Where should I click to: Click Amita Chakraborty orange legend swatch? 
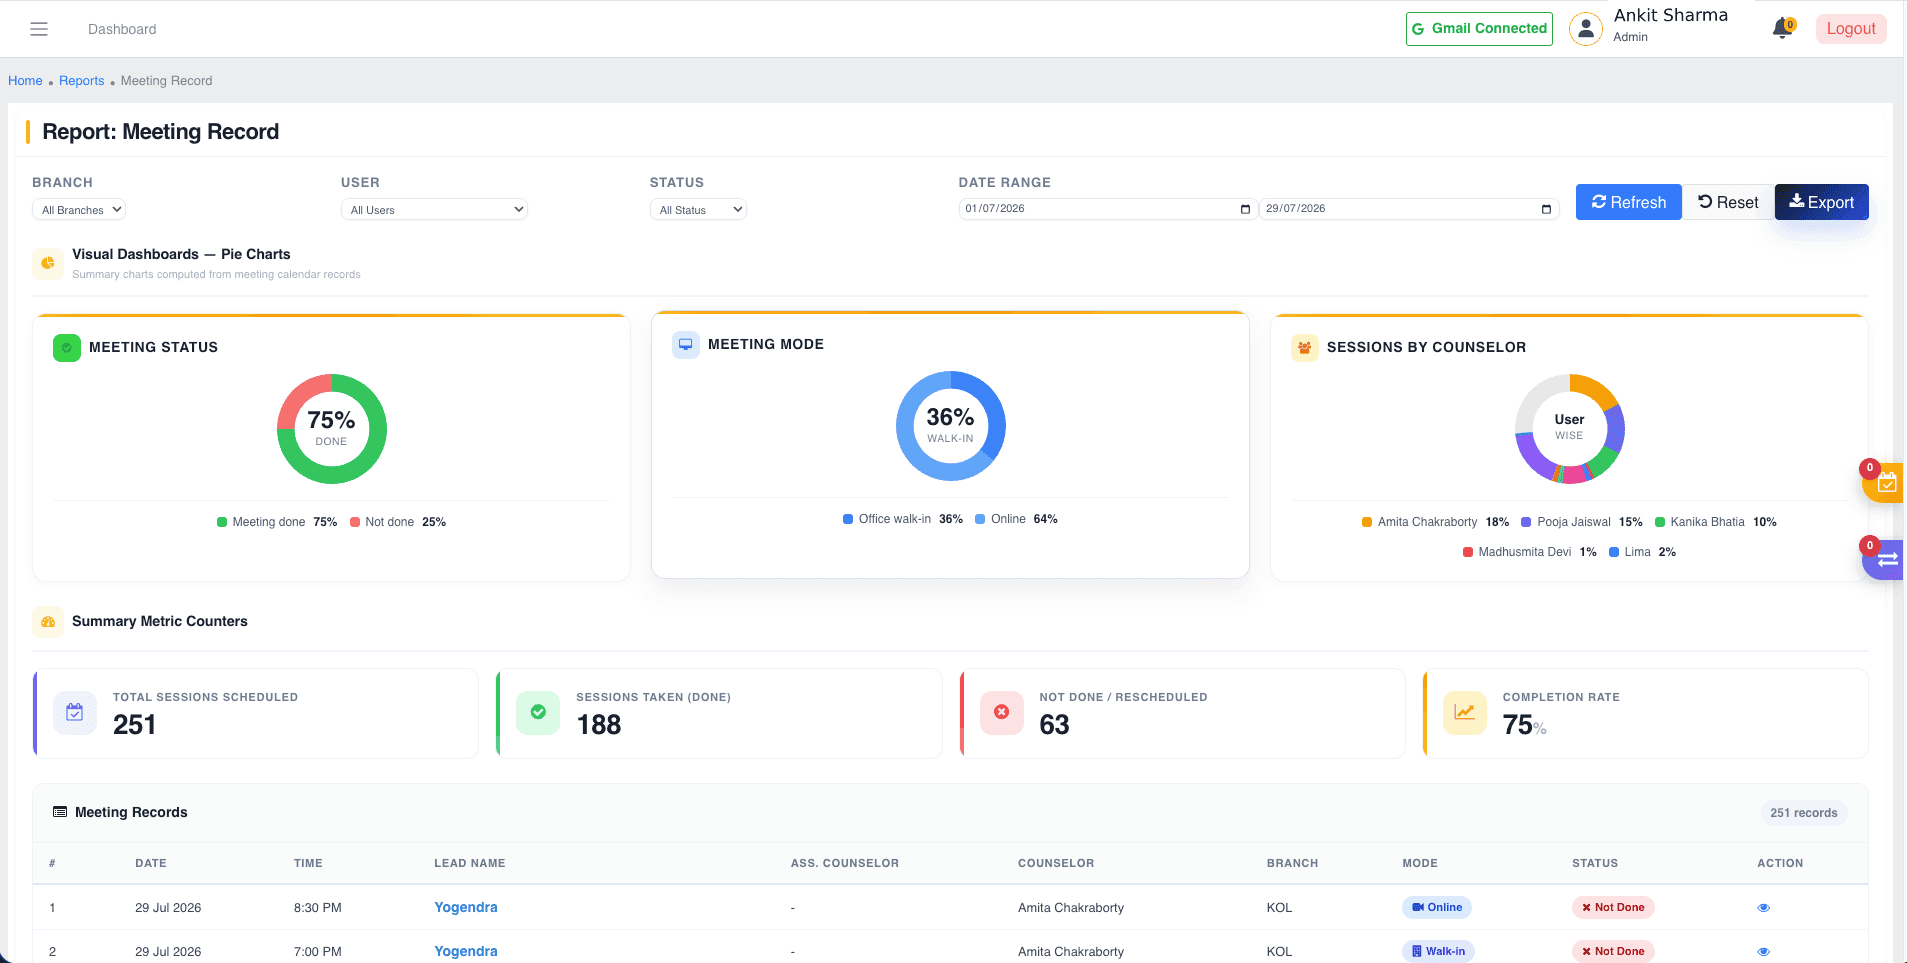pos(1367,522)
